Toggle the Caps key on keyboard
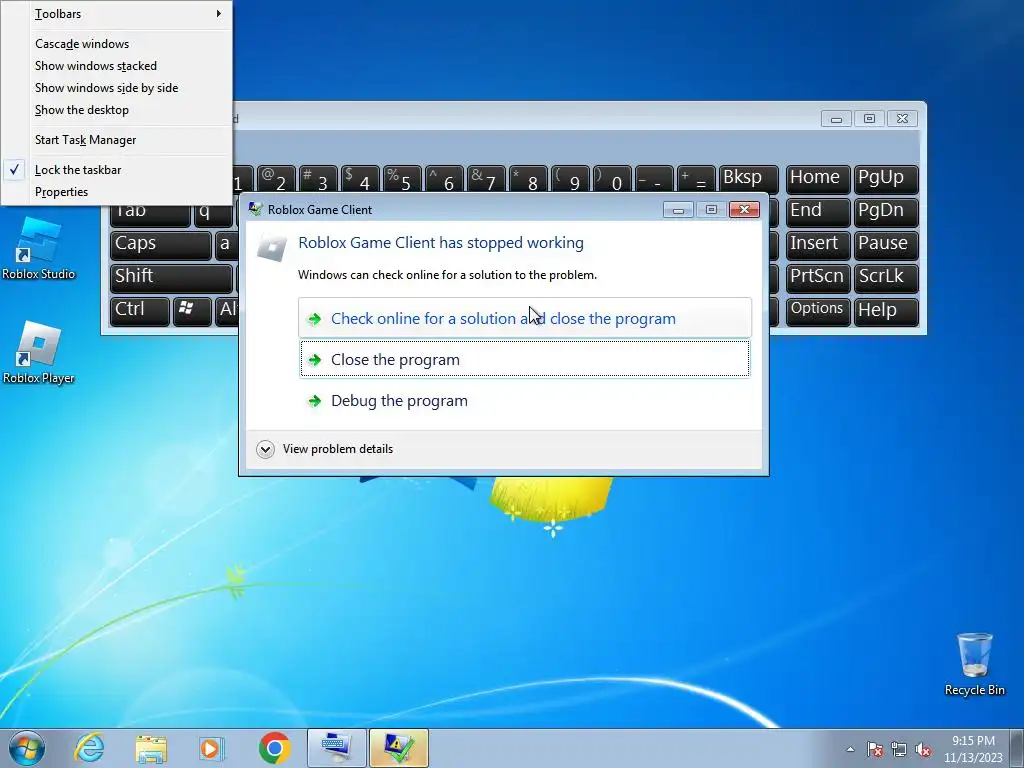Screen dimensions: 1024x768 click(161, 245)
